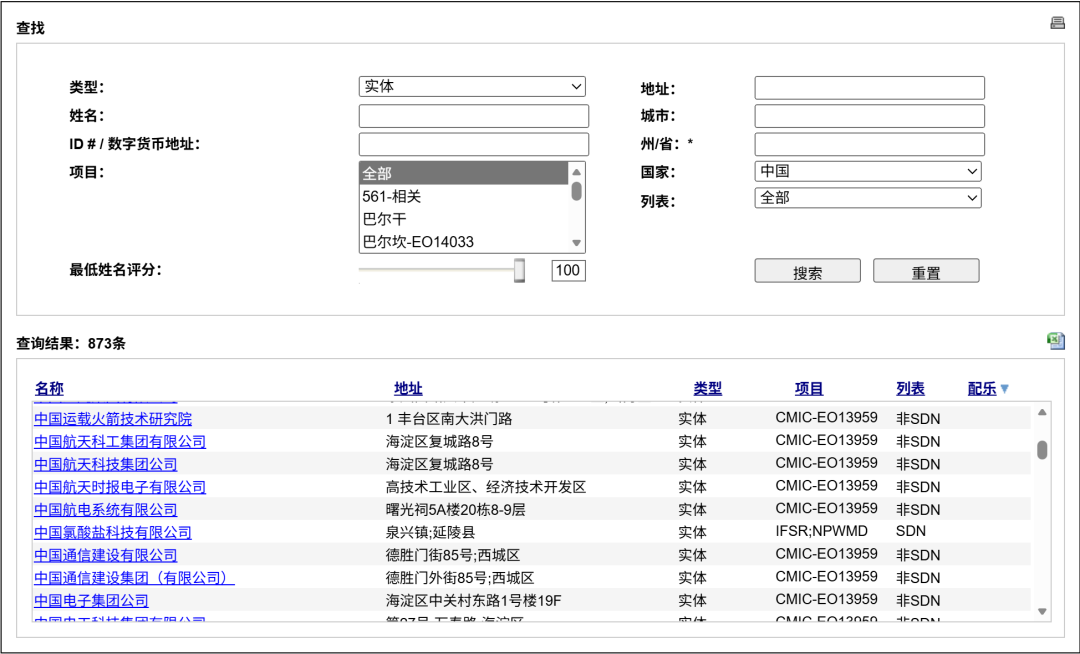Click the 最低姓名评分 slider handle
This screenshot has height=654, width=1080.
point(519,270)
